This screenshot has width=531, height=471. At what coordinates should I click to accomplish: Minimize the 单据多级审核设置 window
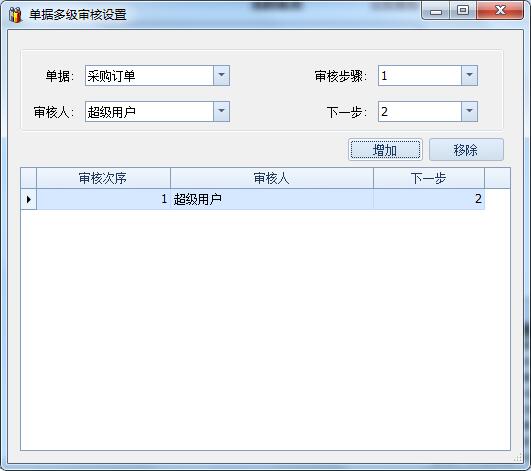click(436, 11)
